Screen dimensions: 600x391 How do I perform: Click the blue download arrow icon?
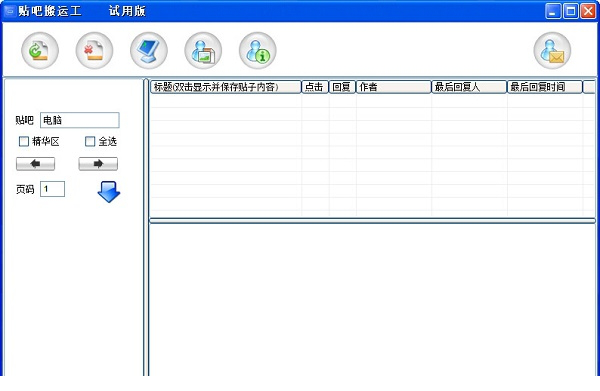(x=109, y=192)
